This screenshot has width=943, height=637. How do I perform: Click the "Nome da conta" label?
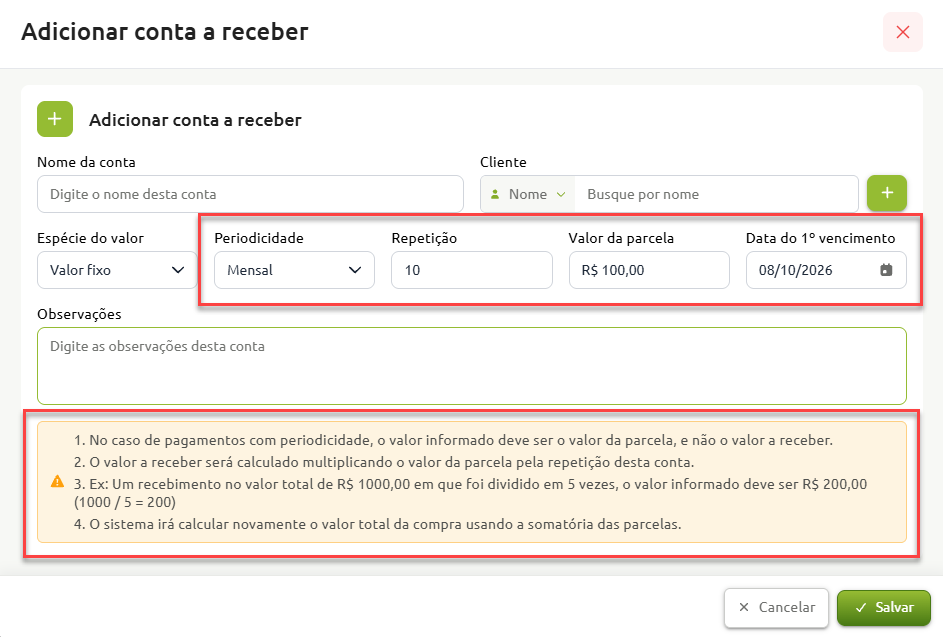pyautogui.click(x=86, y=162)
